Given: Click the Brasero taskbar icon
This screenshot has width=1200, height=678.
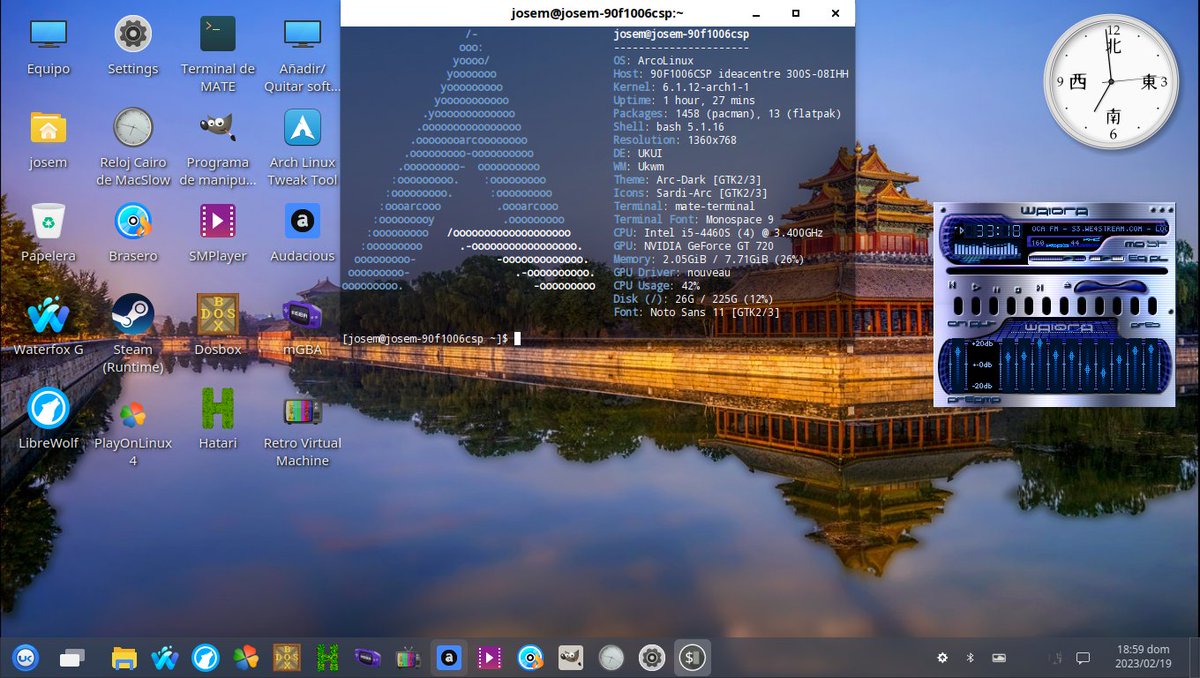Looking at the screenshot, I should tap(530, 657).
